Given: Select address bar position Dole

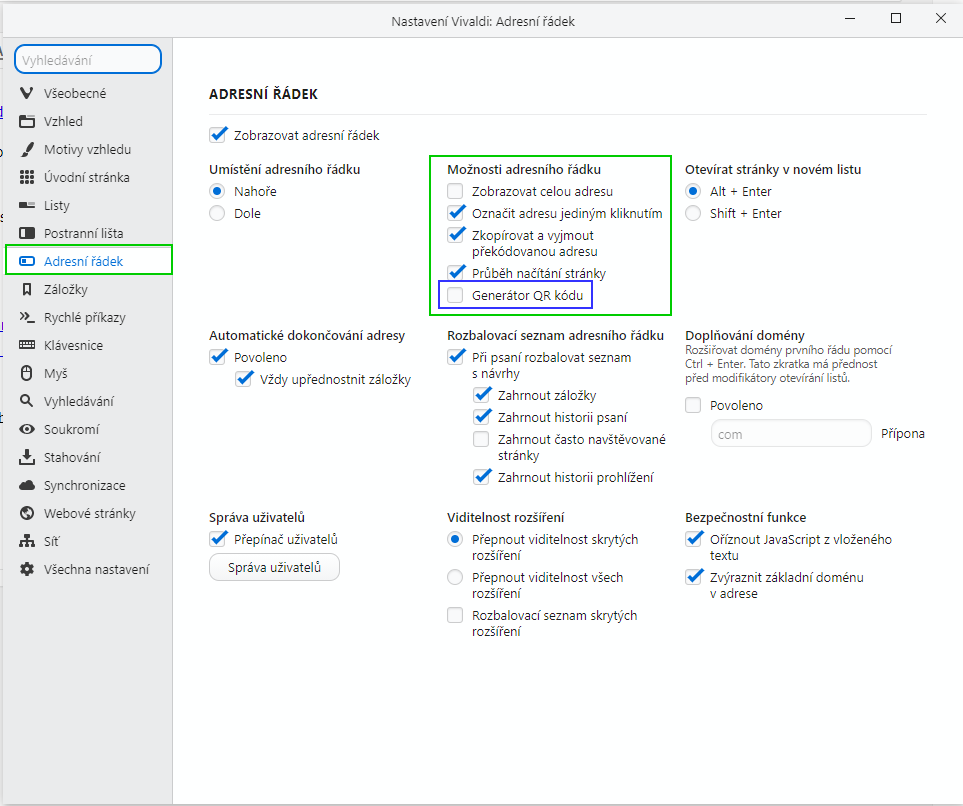Looking at the screenshot, I should click(x=217, y=213).
